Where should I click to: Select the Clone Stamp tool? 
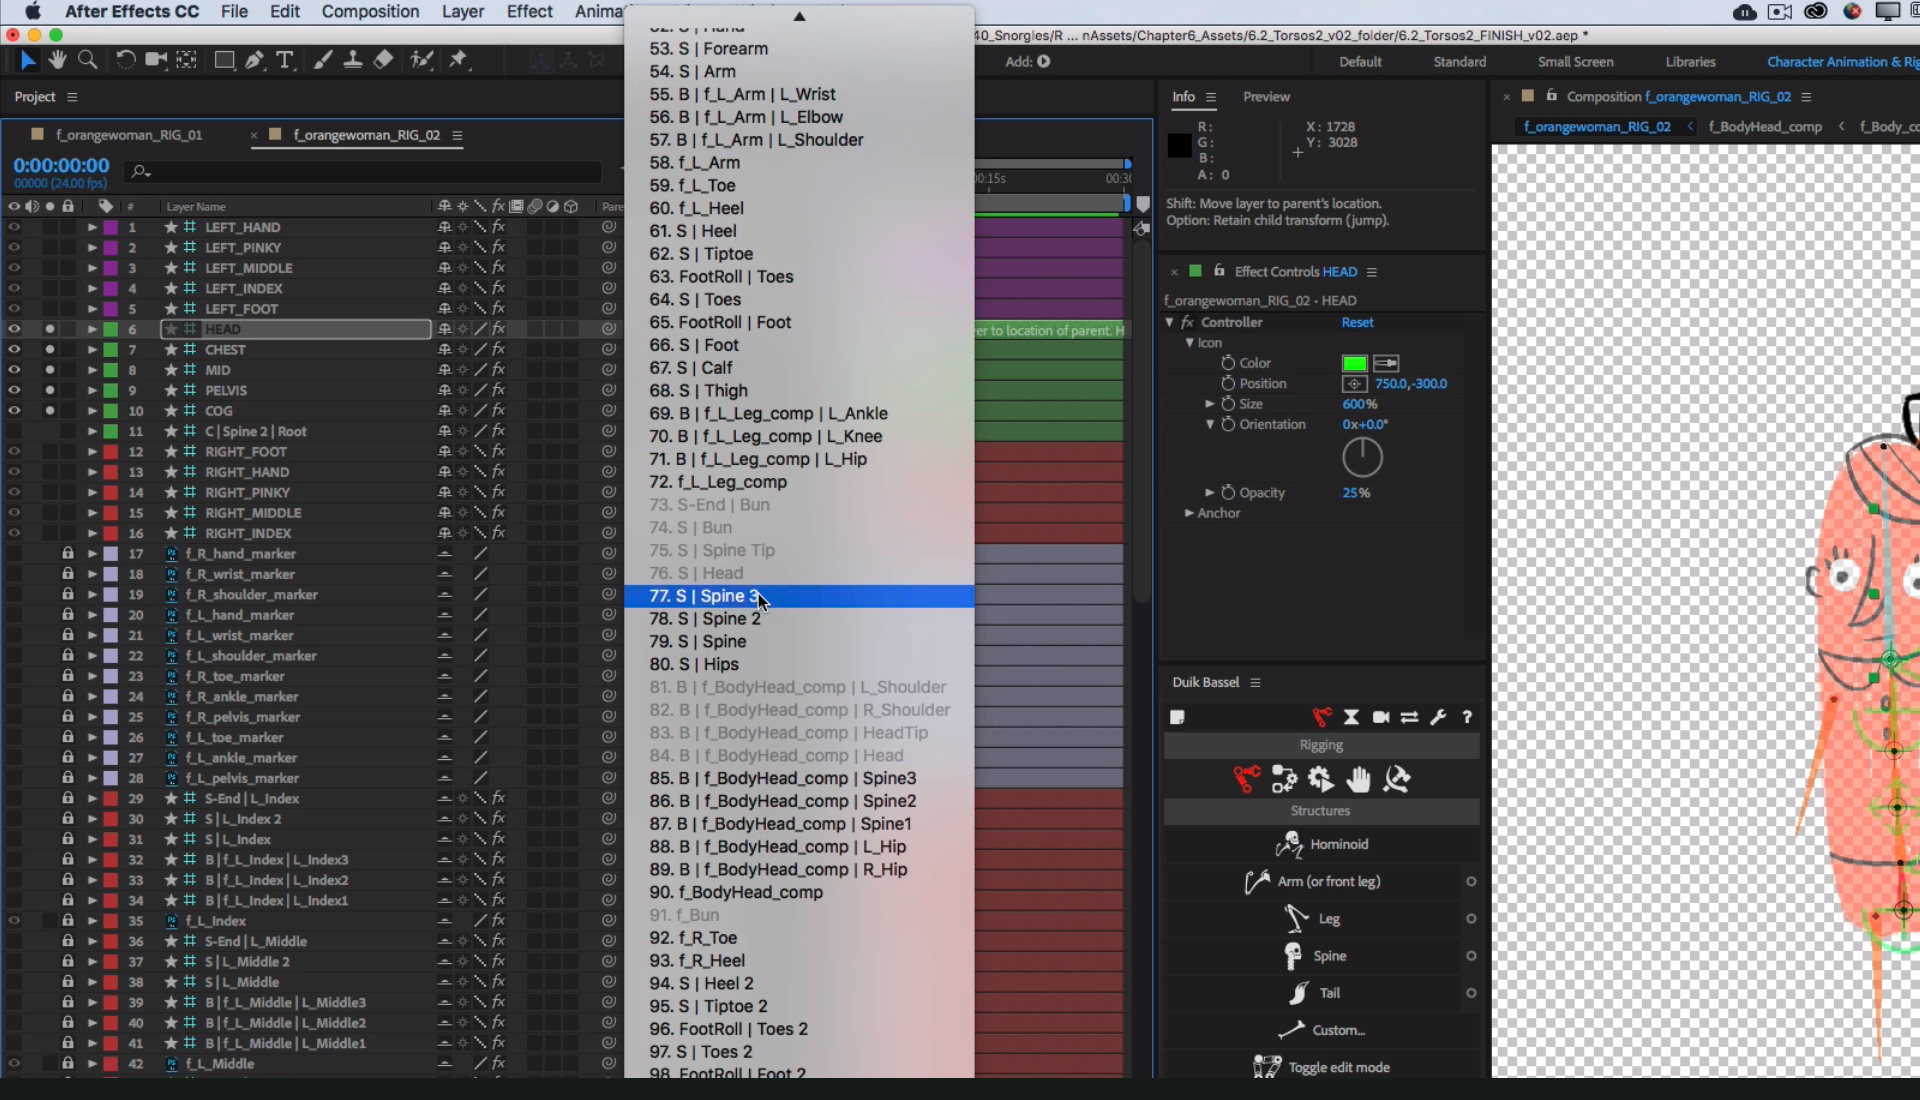coord(353,60)
